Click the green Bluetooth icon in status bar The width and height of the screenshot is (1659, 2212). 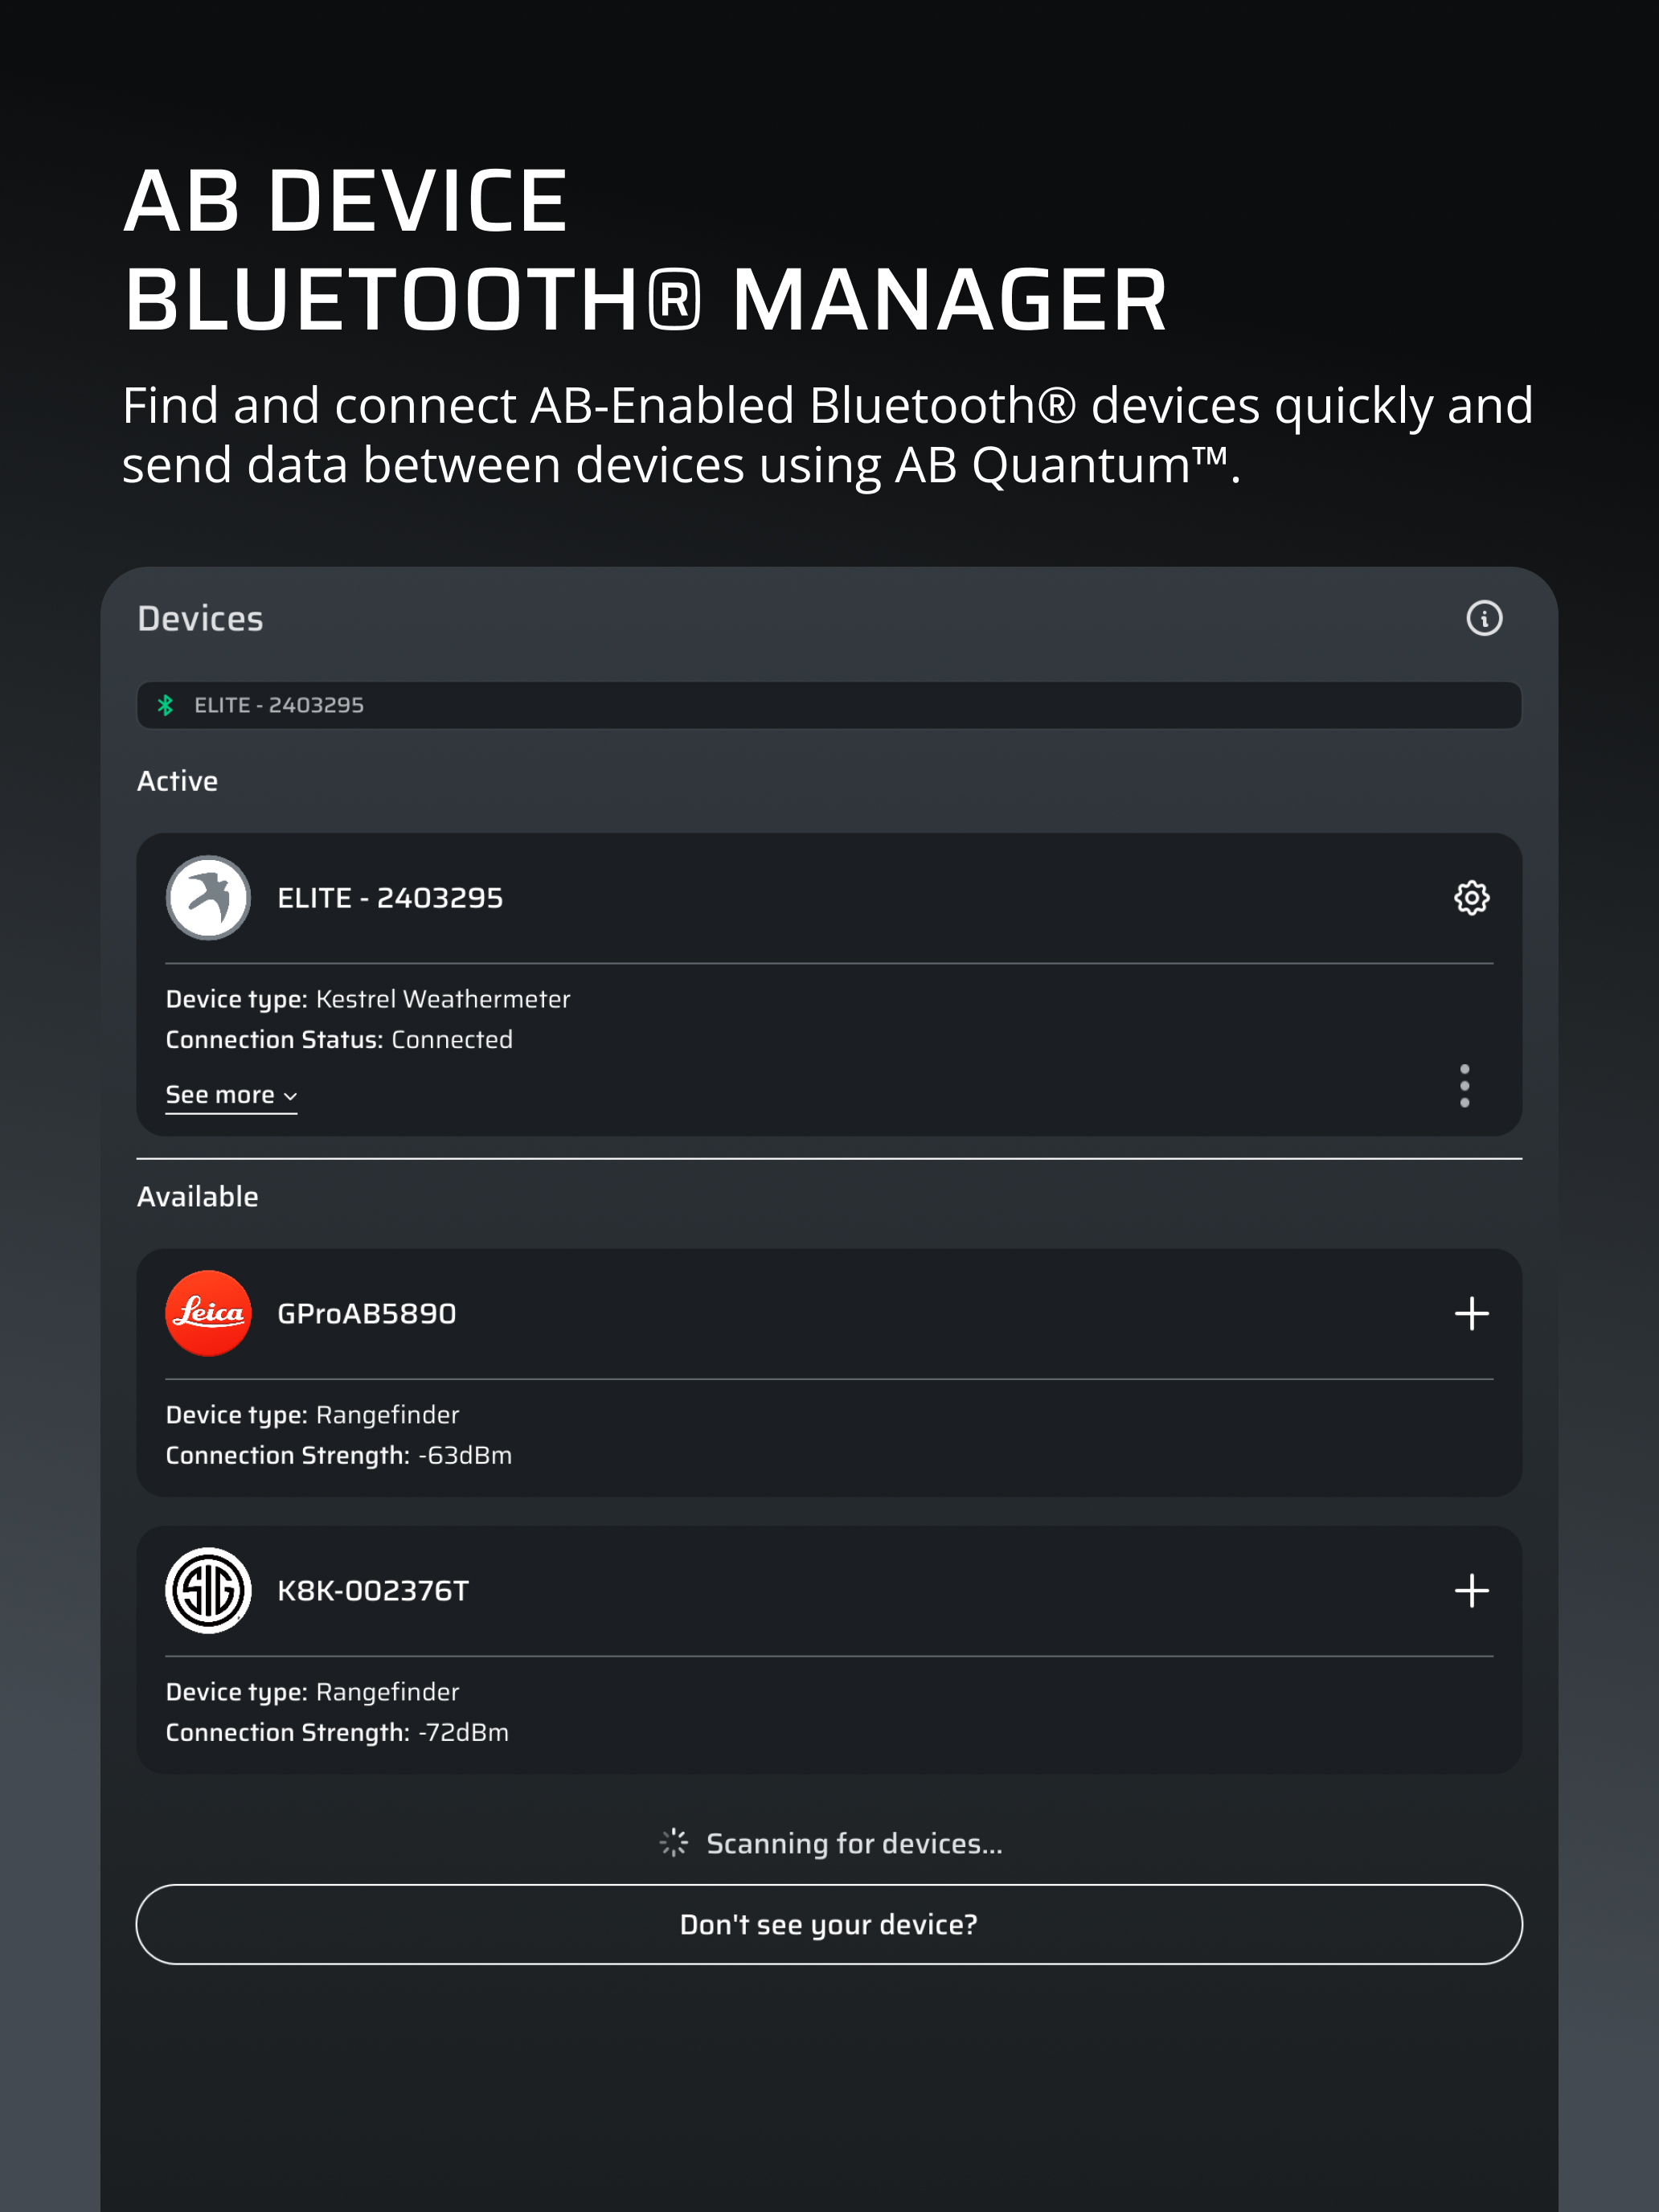(166, 705)
